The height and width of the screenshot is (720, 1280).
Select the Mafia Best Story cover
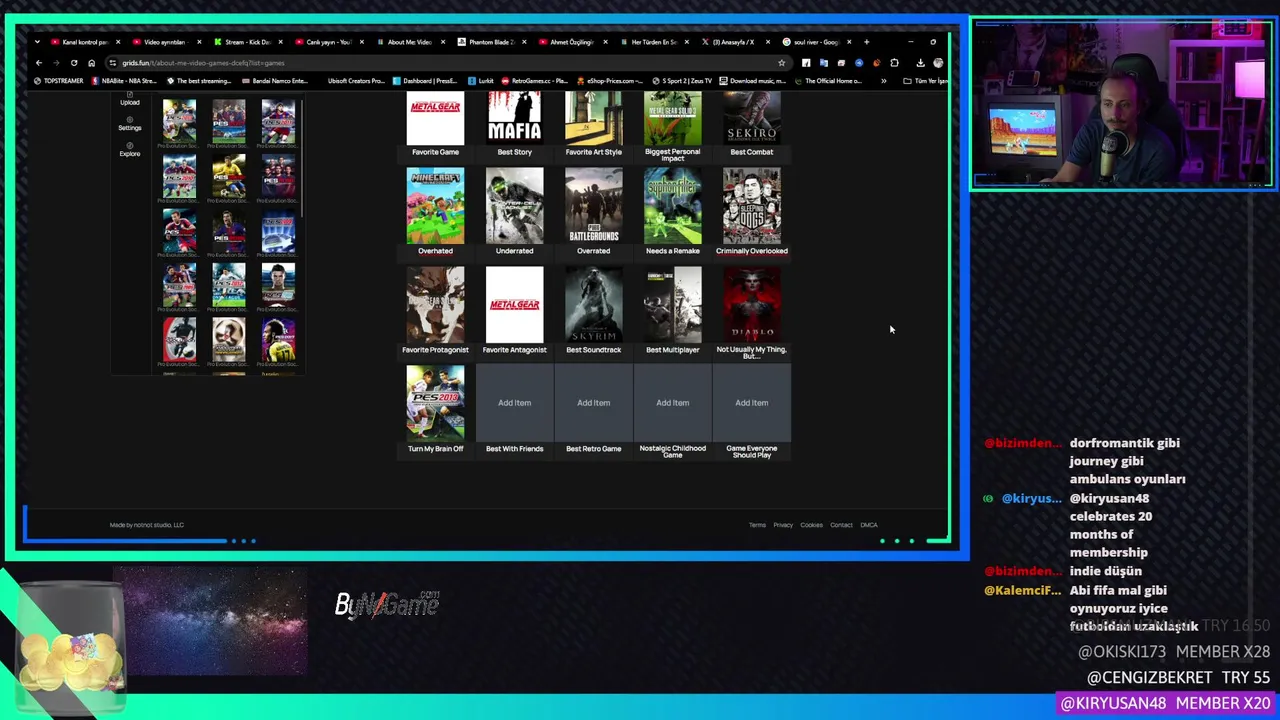[514, 118]
